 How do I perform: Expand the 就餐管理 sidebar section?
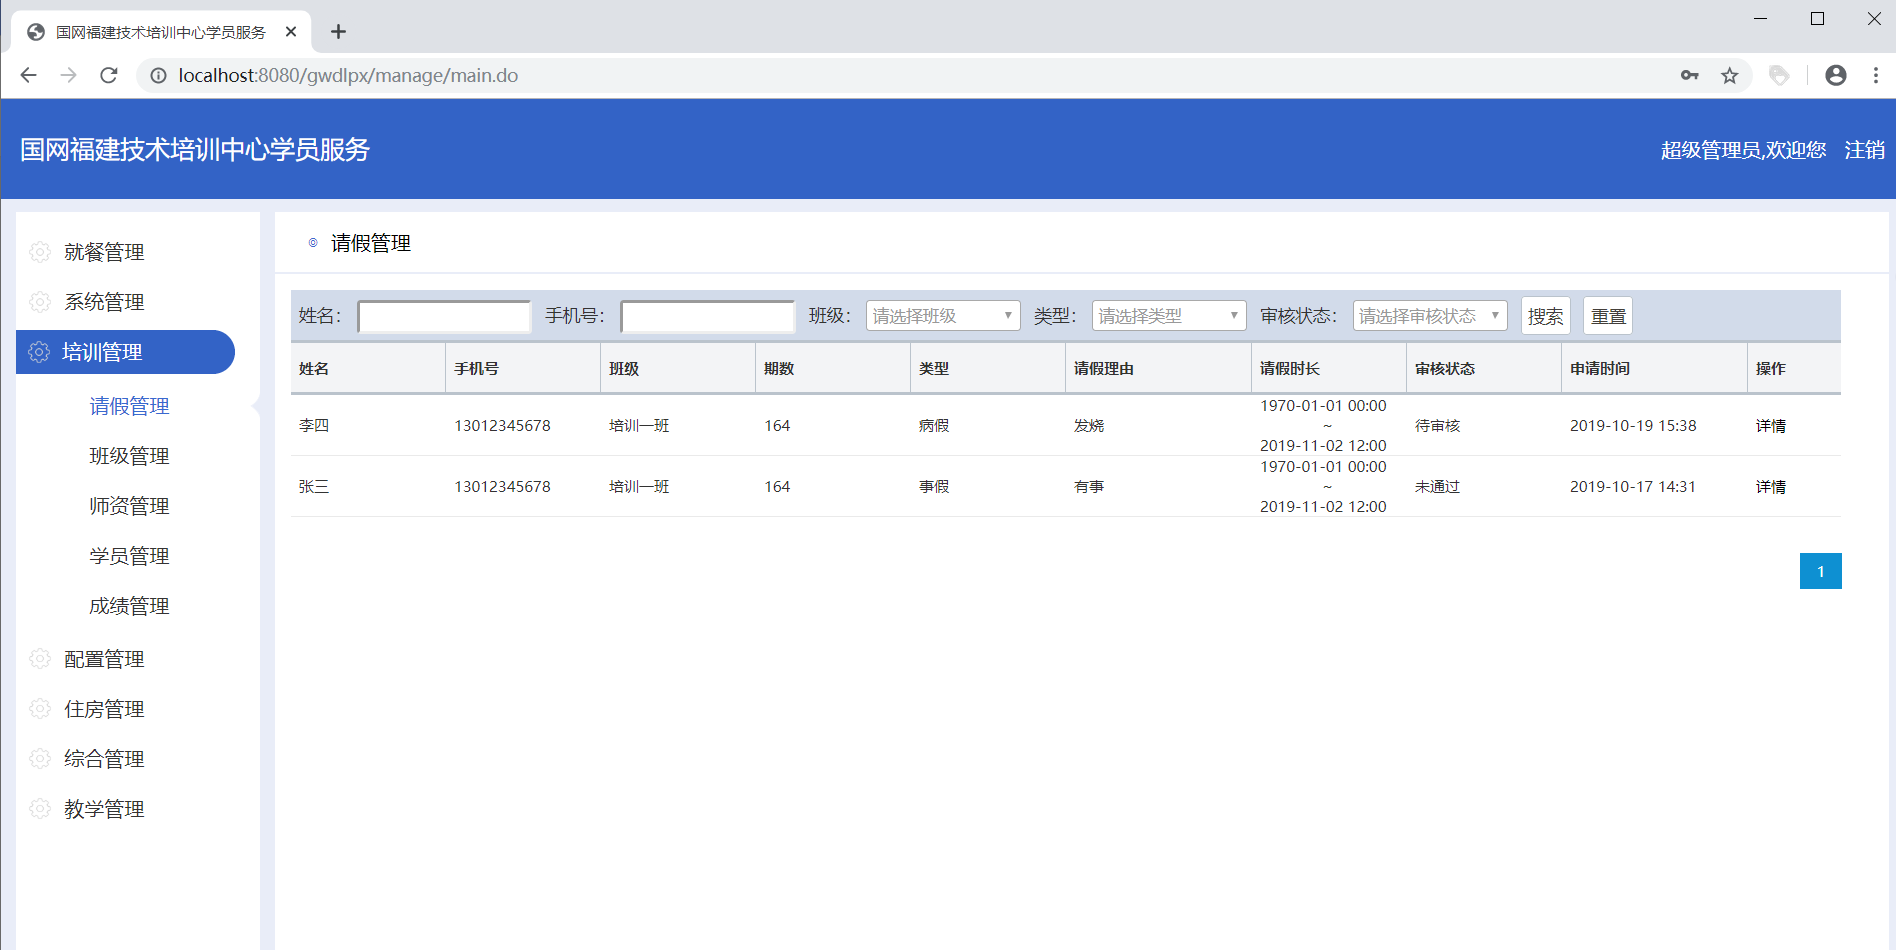(x=104, y=252)
